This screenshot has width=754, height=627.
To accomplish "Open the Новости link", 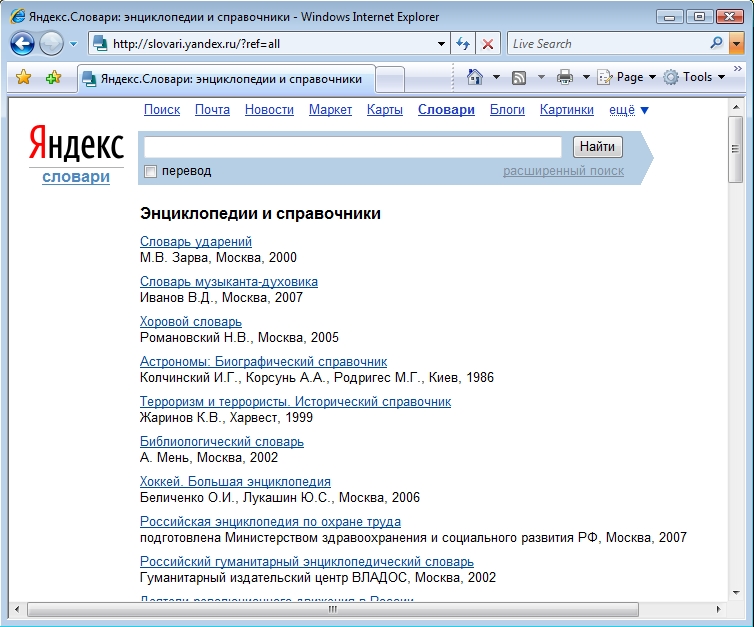I will 269,110.
